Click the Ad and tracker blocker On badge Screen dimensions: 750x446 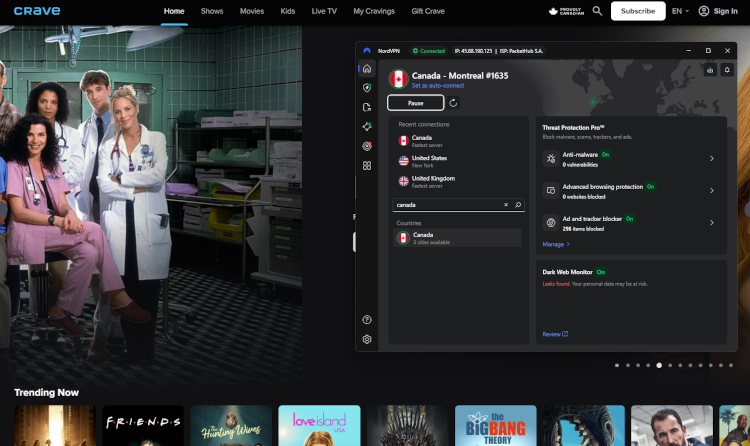(x=629, y=219)
